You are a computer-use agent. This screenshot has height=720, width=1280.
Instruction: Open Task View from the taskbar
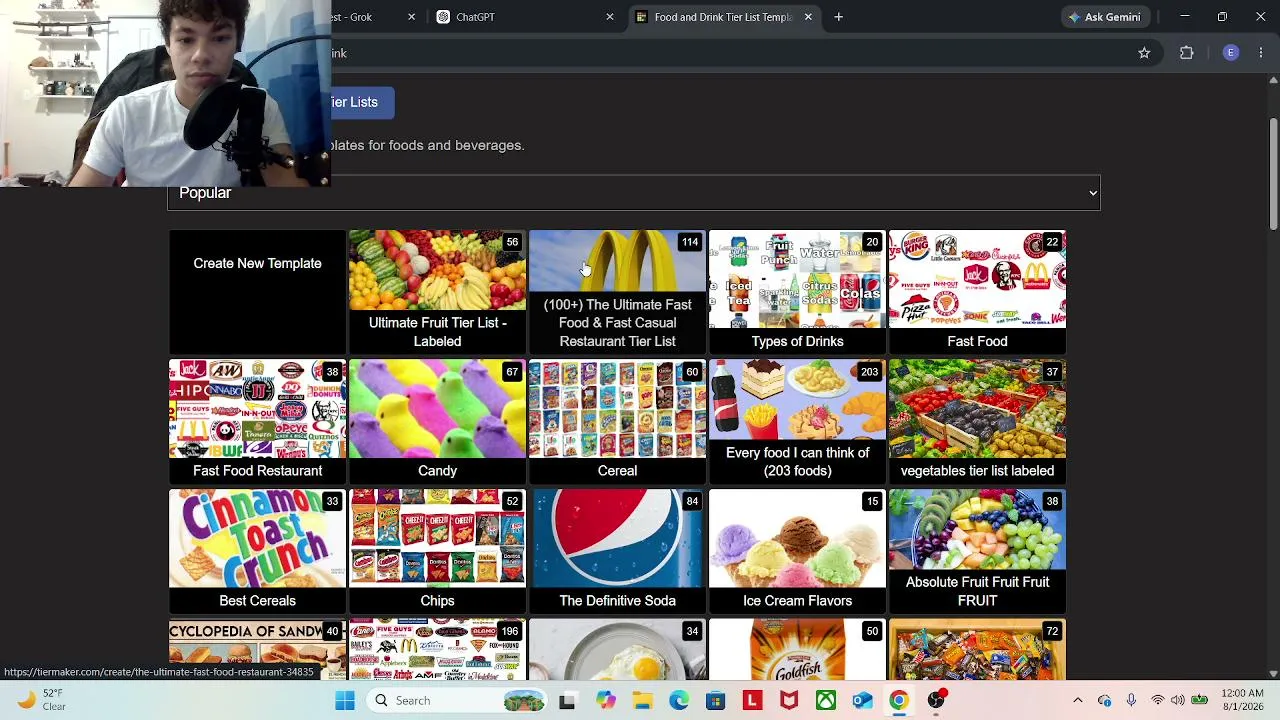click(567, 701)
